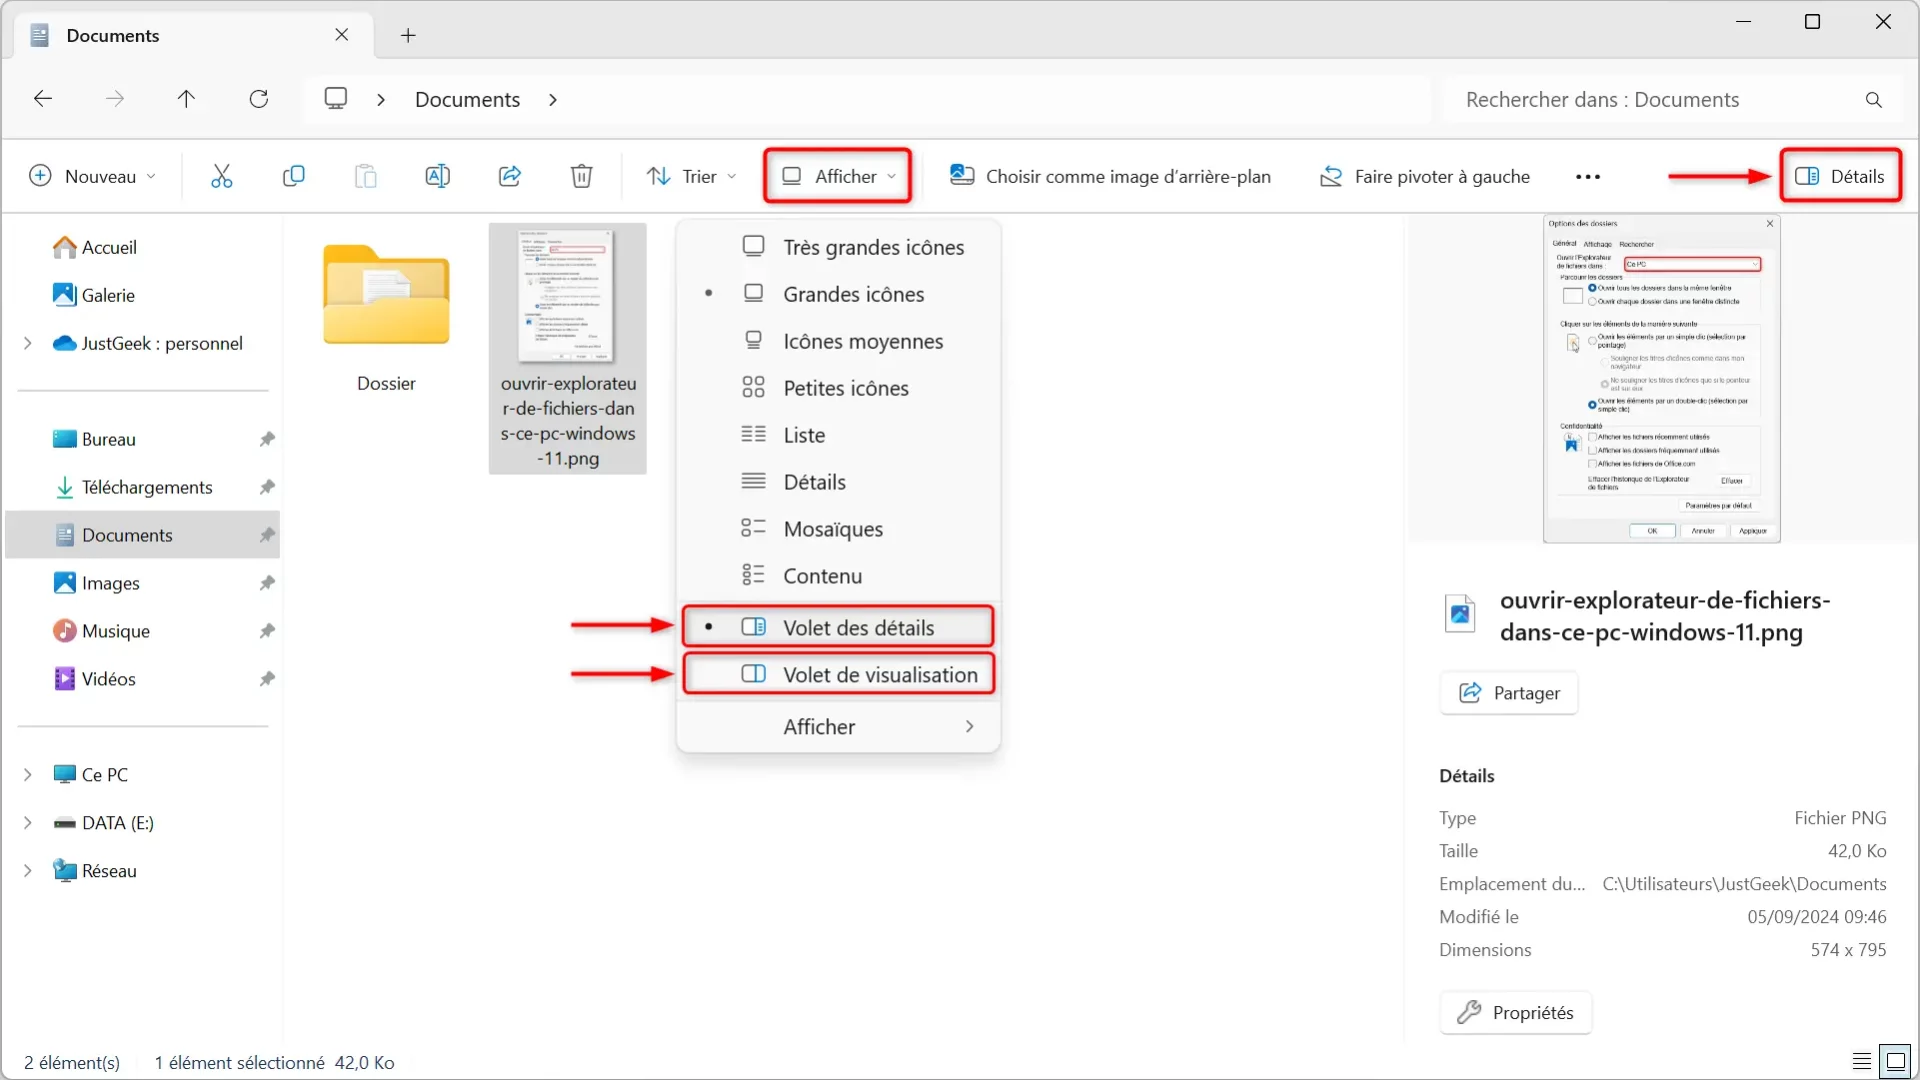Switch to details view in status bar
The width and height of the screenshot is (1920, 1080).
tap(1861, 1061)
